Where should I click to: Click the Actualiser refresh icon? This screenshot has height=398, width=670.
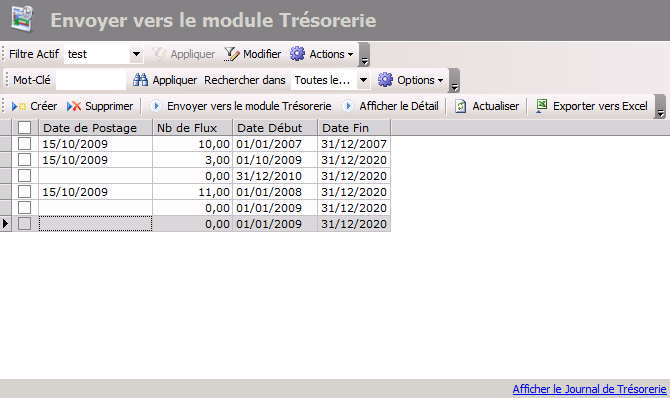(460, 106)
